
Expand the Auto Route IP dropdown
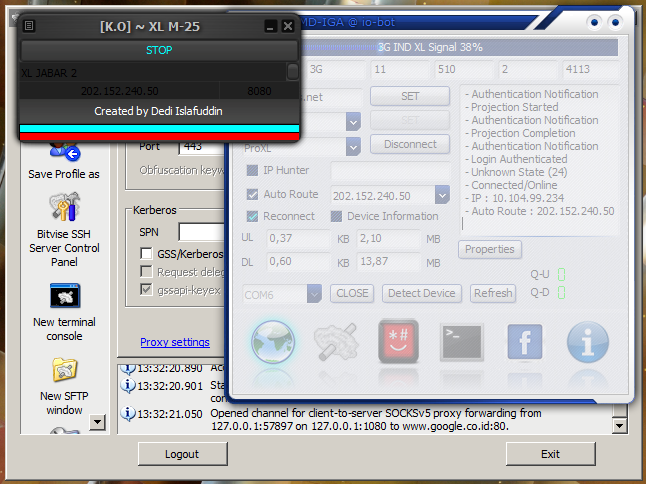click(442, 195)
